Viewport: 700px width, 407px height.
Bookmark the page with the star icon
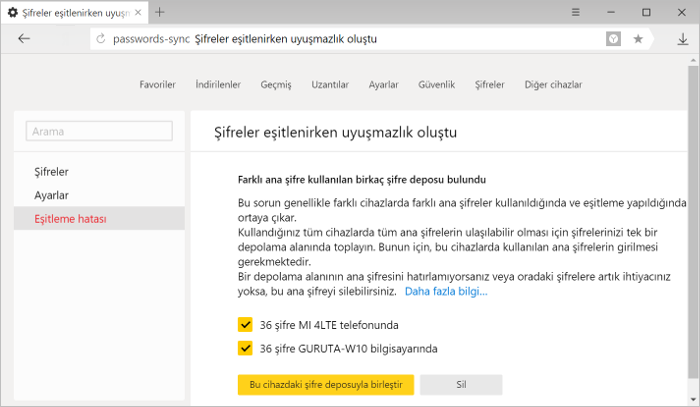[x=638, y=39]
